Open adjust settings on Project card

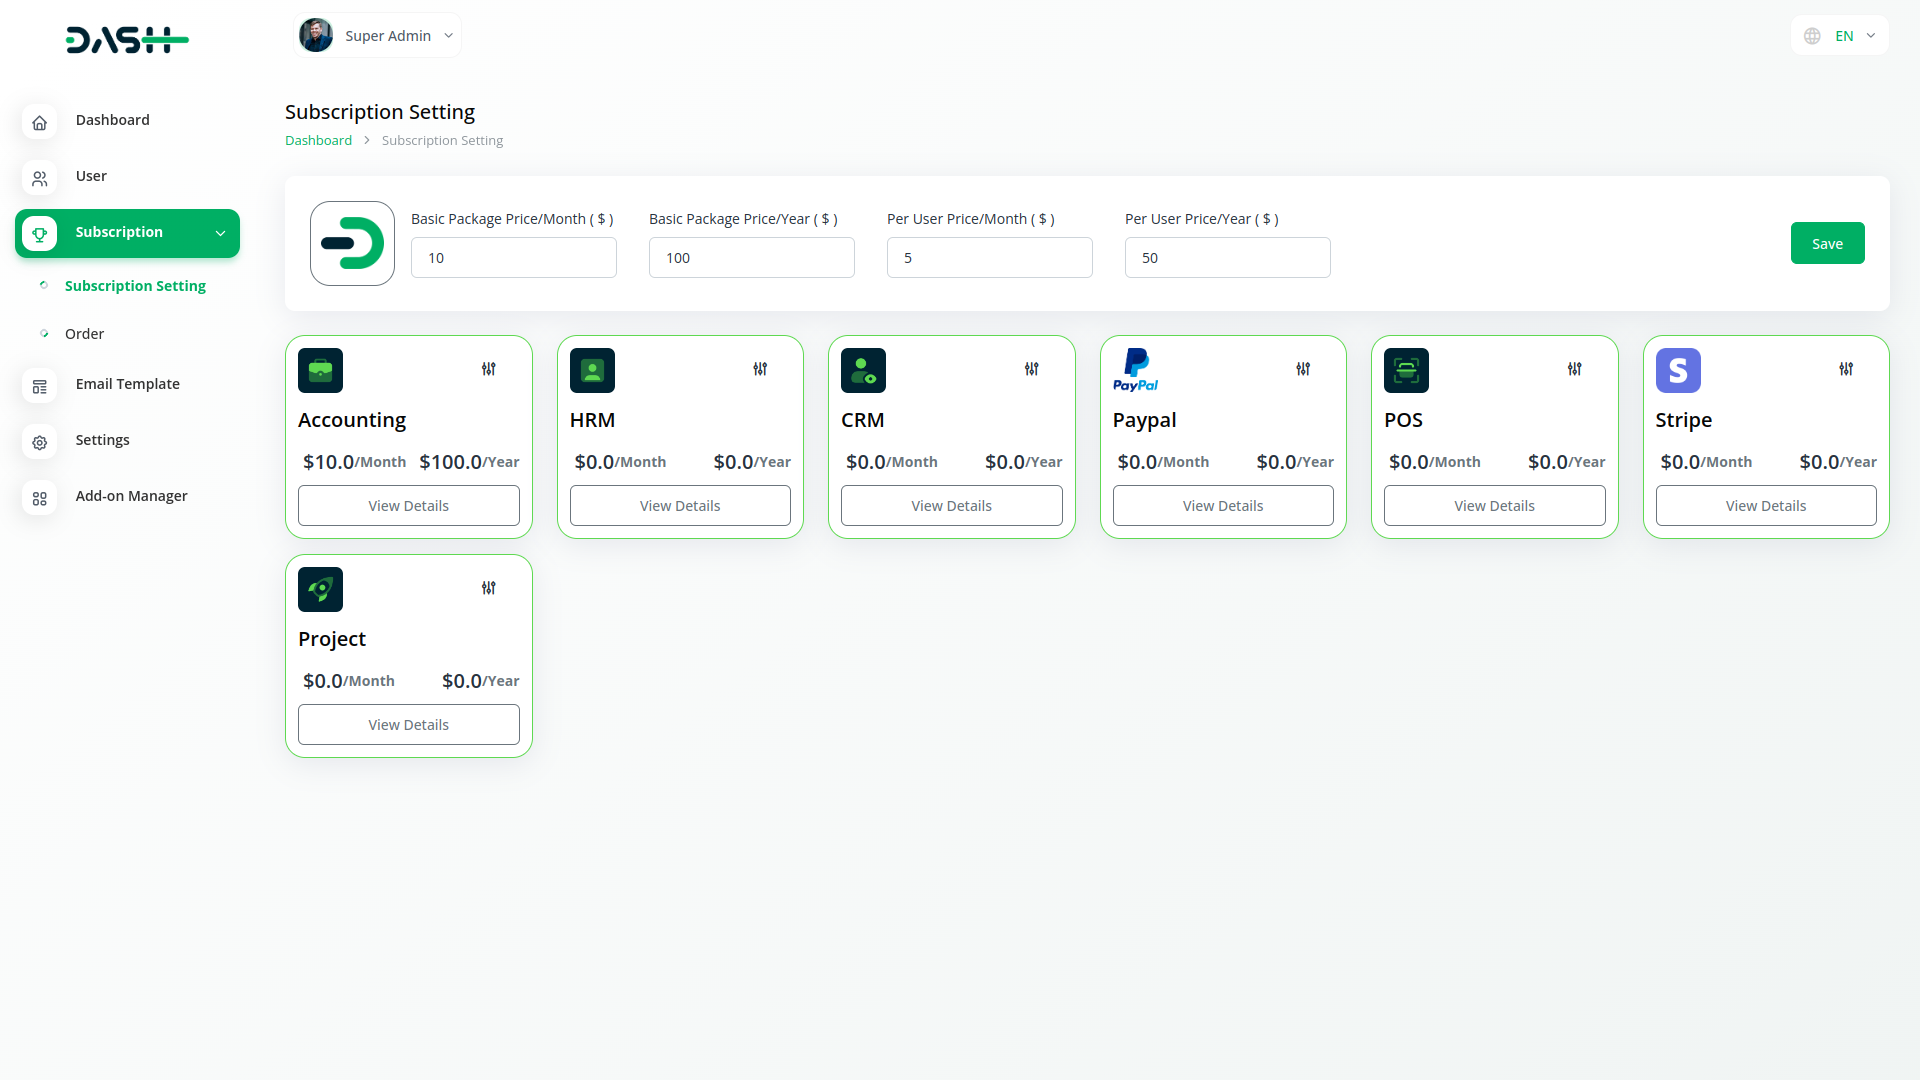click(x=488, y=588)
